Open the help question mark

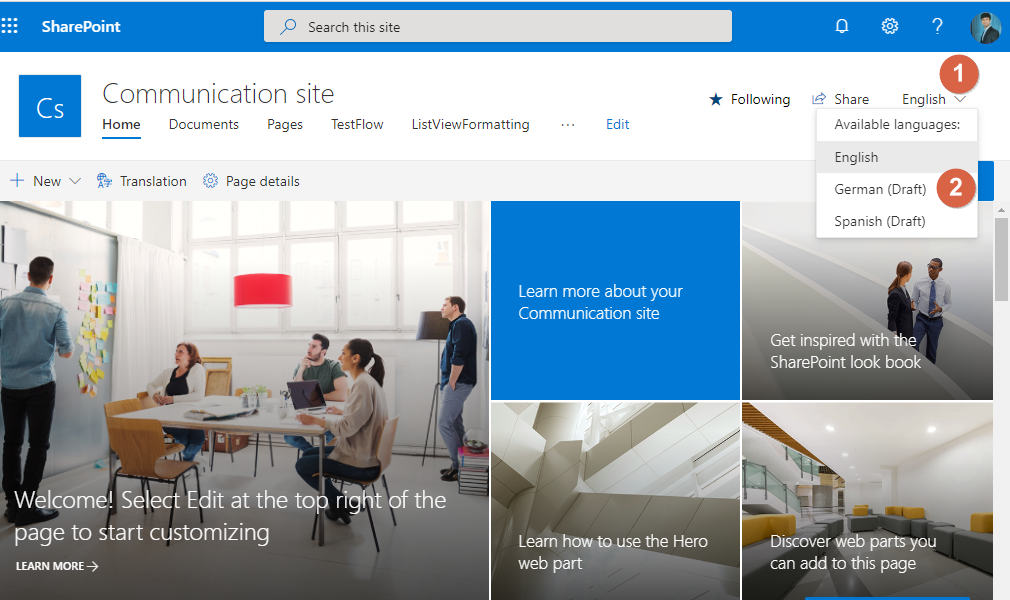937,26
